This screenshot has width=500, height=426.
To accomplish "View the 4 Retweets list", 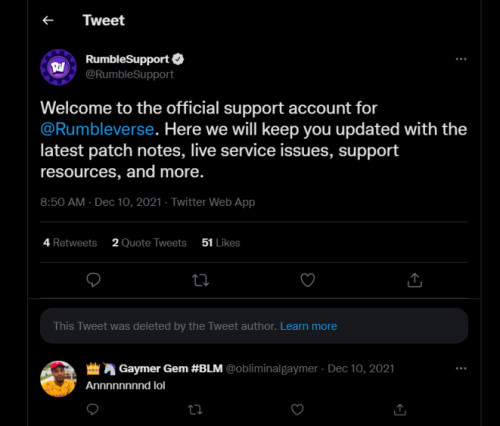I will [70, 243].
